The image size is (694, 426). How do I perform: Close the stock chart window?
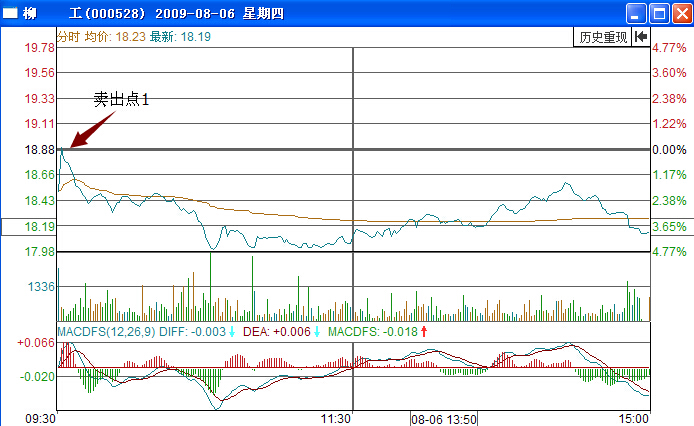coord(680,13)
